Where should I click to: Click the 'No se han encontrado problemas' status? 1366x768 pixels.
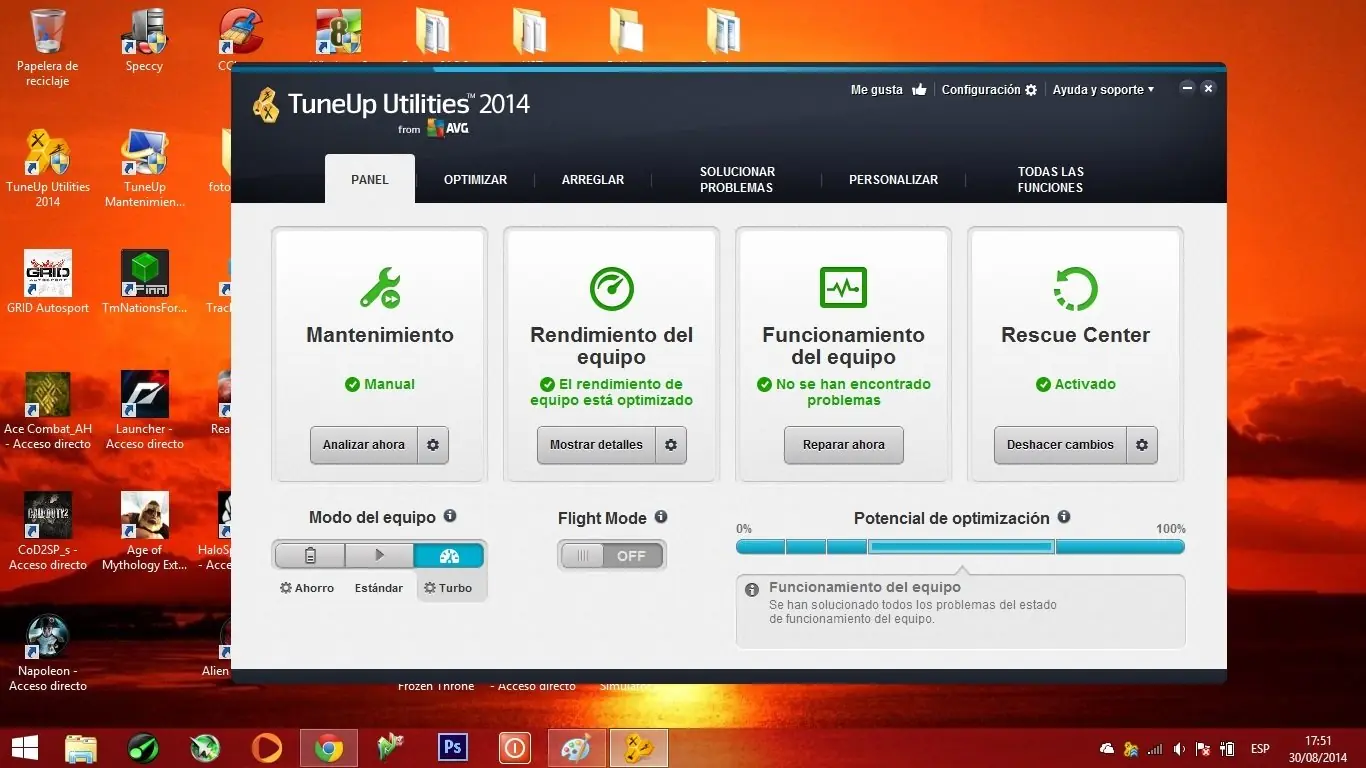click(843, 392)
